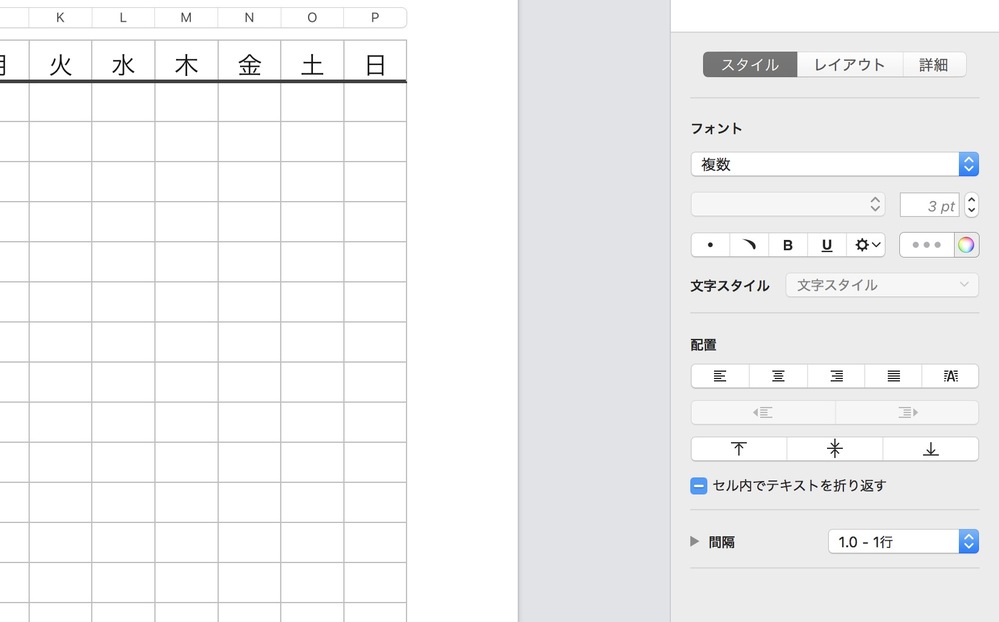This screenshot has height=622, width=999.
Task: Align text to bottom of cell
Action: [931, 449]
